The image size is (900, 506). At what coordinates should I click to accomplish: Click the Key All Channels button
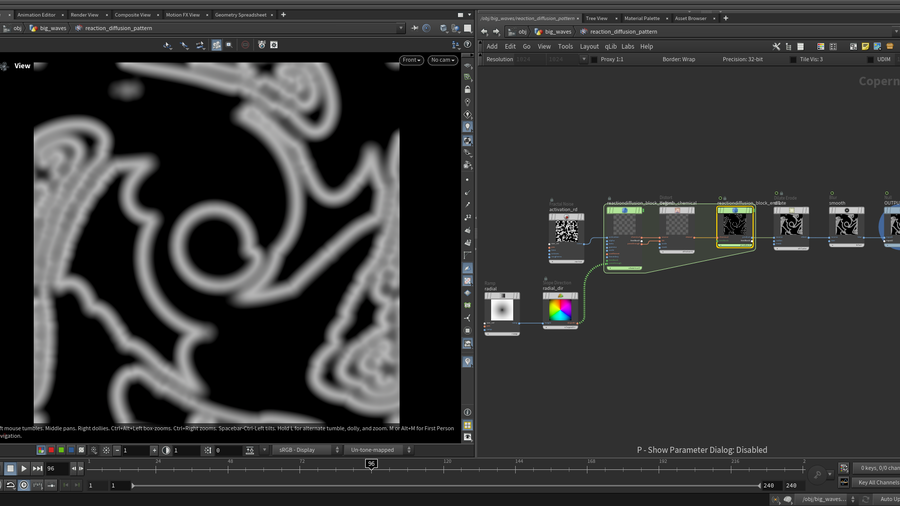coord(878,482)
